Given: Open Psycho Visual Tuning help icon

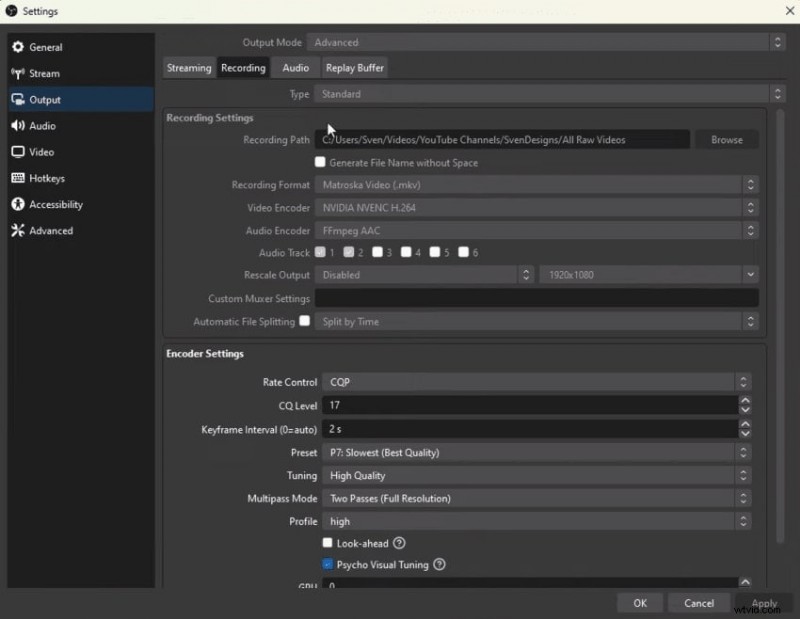Looking at the screenshot, I should [439, 564].
